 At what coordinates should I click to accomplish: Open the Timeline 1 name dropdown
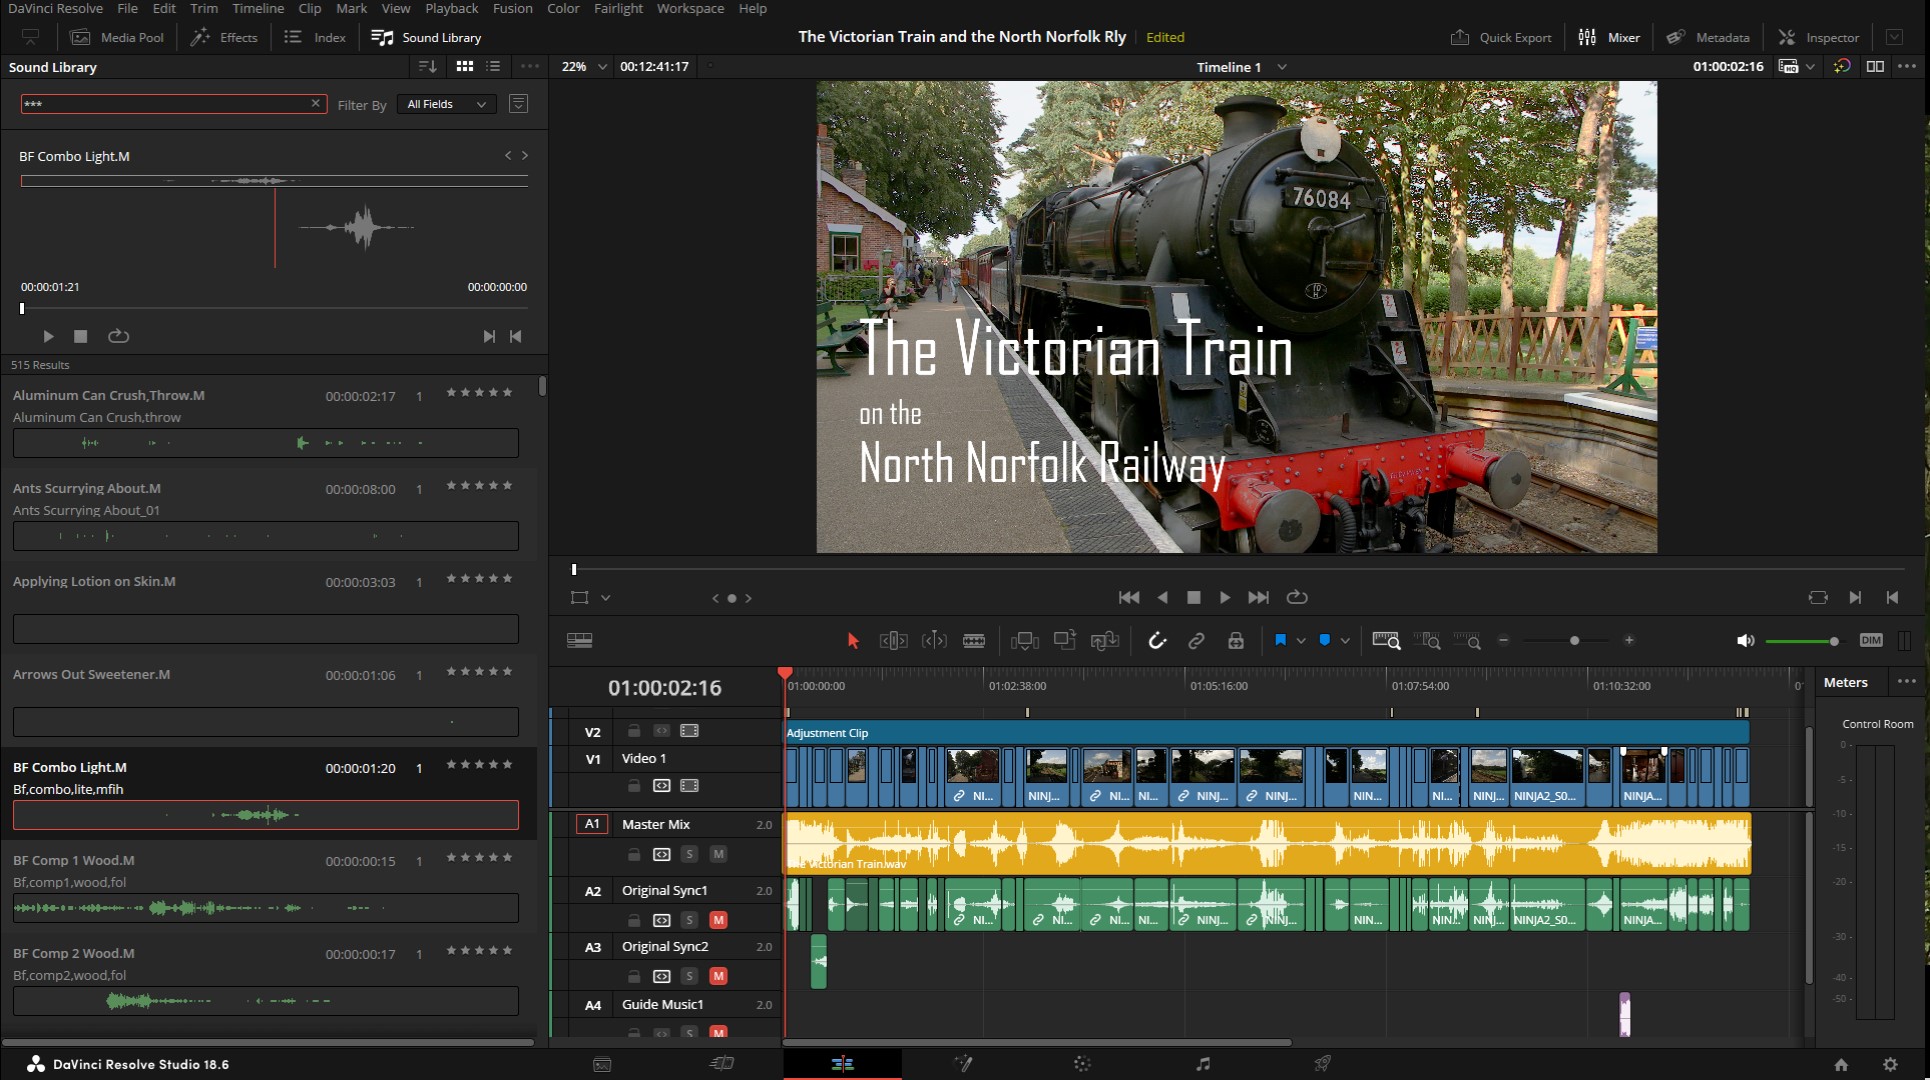(1282, 67)
